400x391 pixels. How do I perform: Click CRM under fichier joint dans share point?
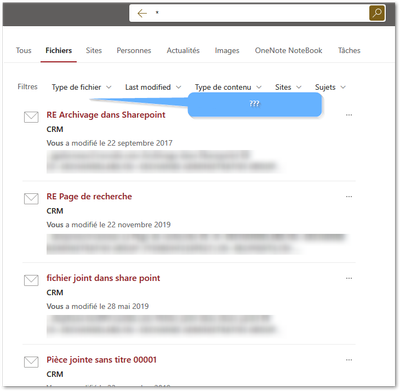coord(55,293)
